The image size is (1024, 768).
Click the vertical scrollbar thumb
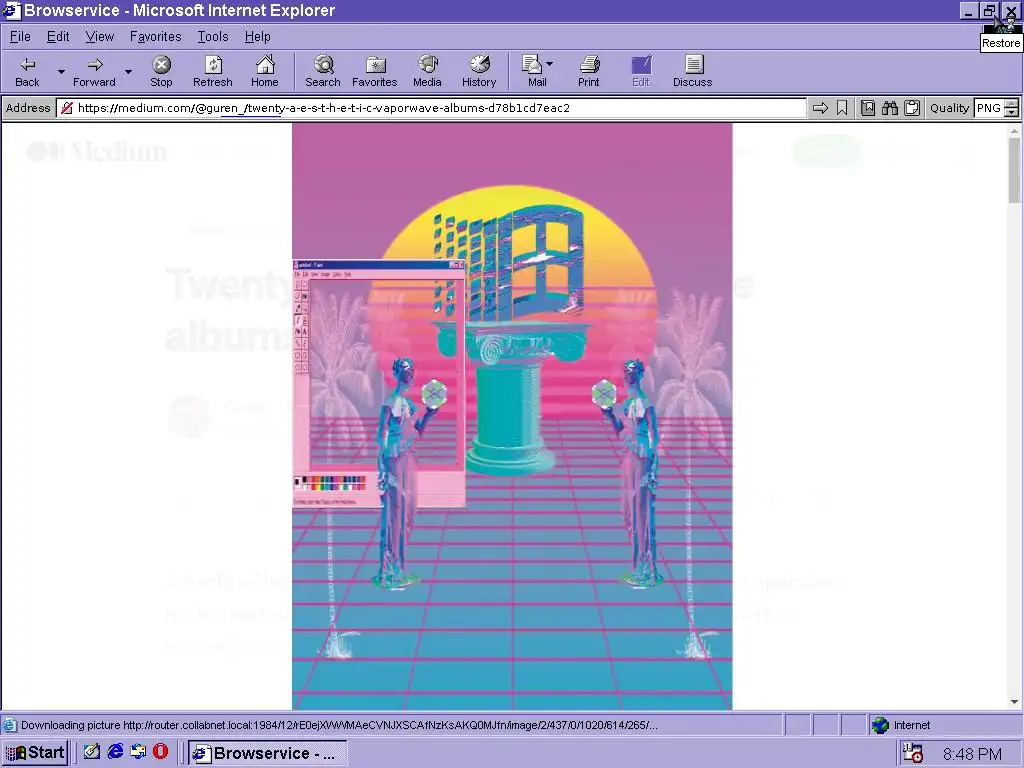(x=1014, y=170)
